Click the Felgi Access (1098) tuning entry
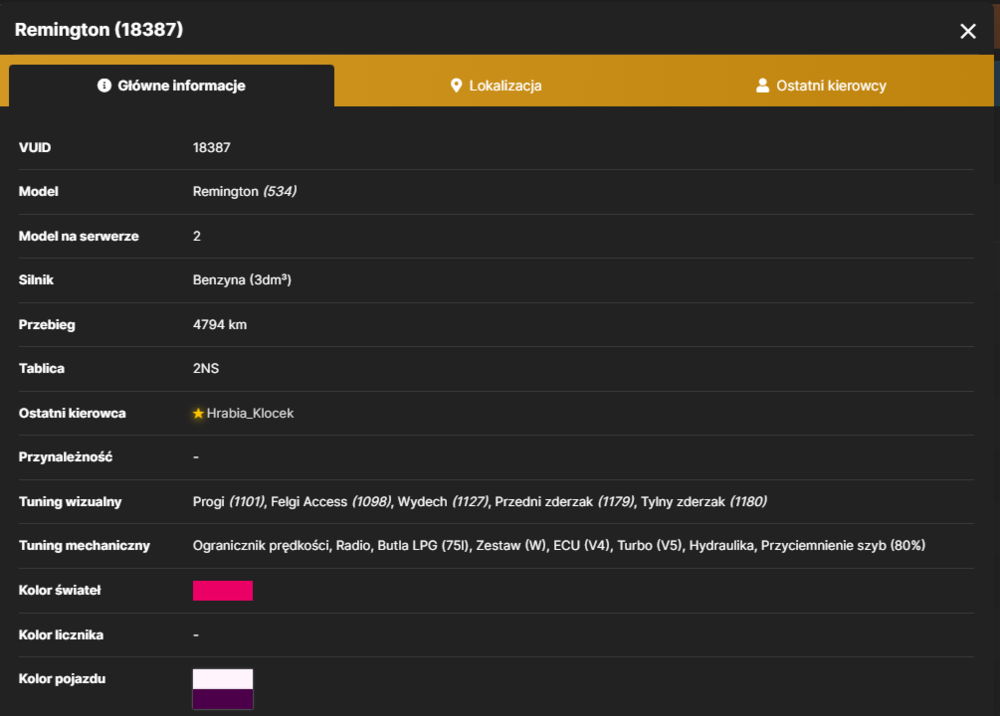 pos(330,502)
